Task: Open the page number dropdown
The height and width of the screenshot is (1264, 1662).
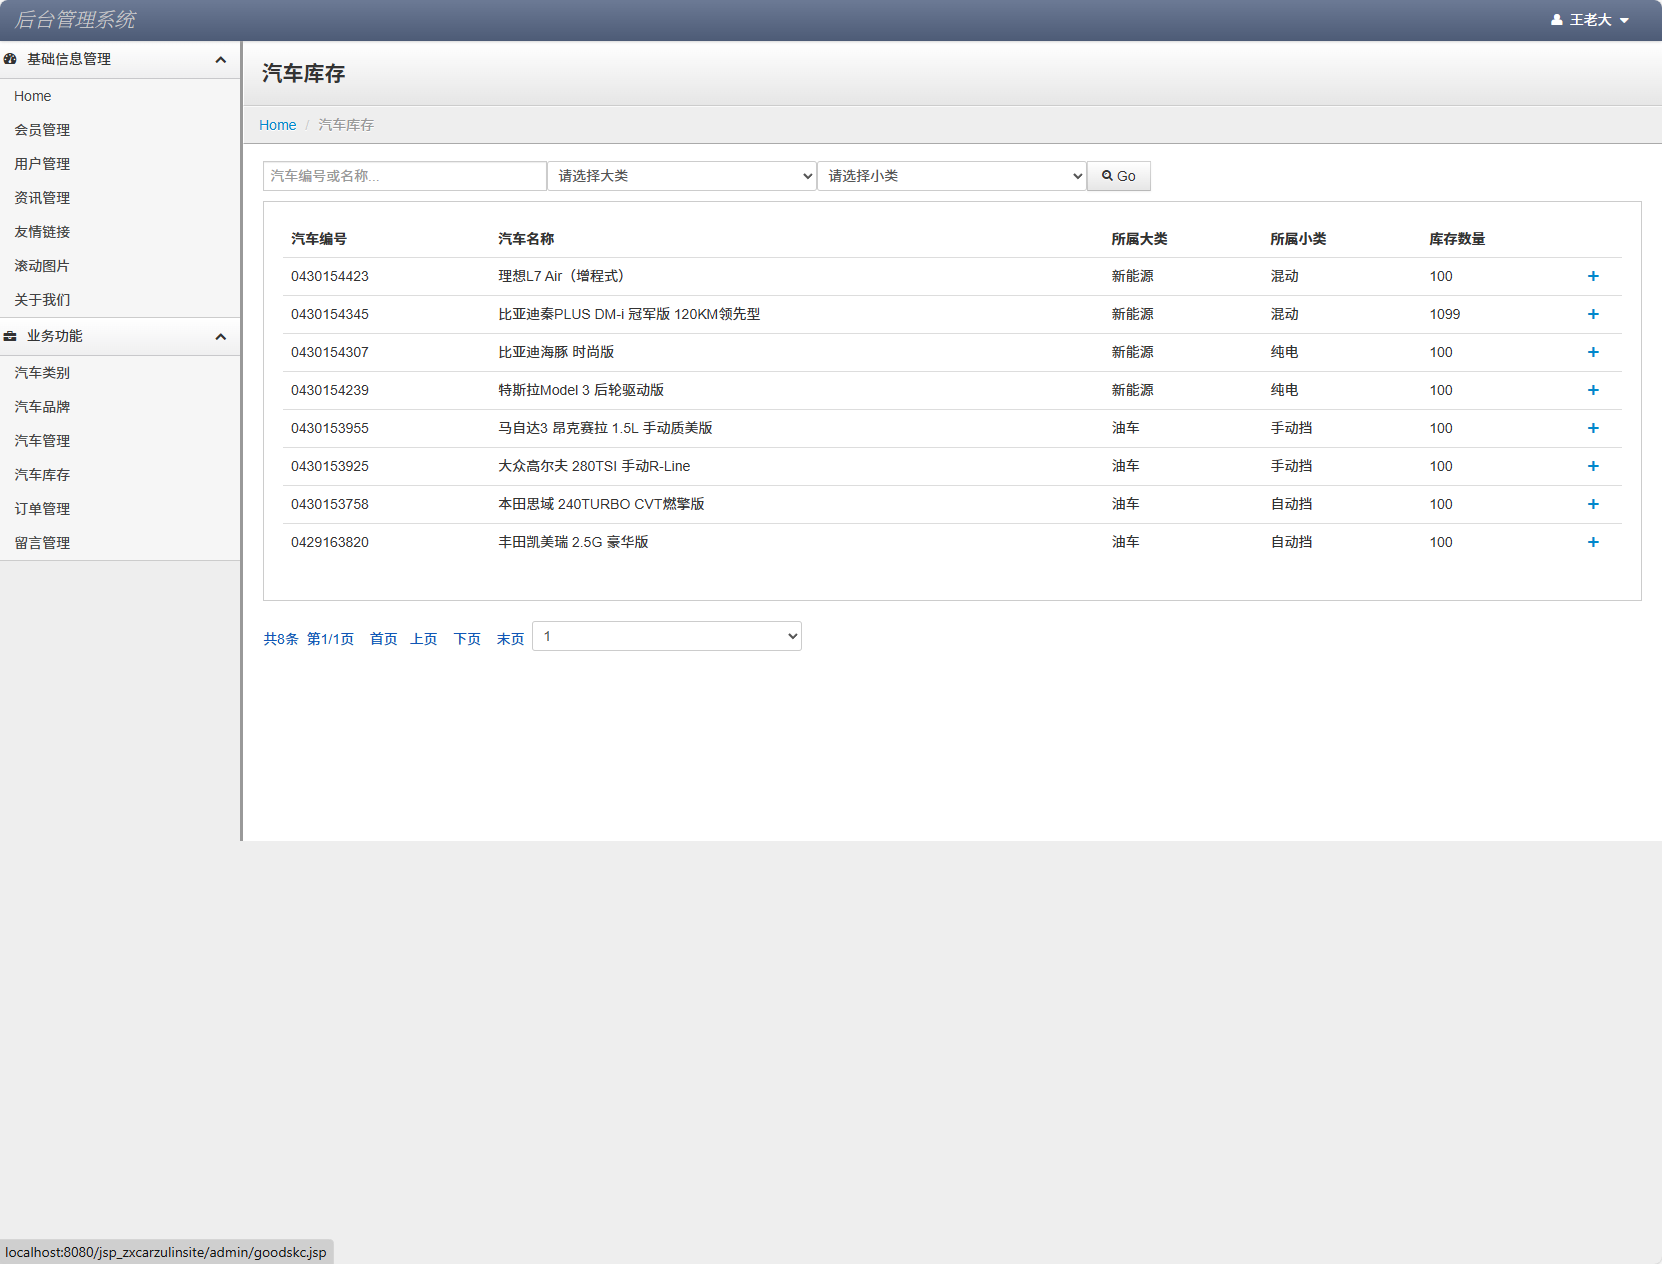Action: tap(667, 636)
